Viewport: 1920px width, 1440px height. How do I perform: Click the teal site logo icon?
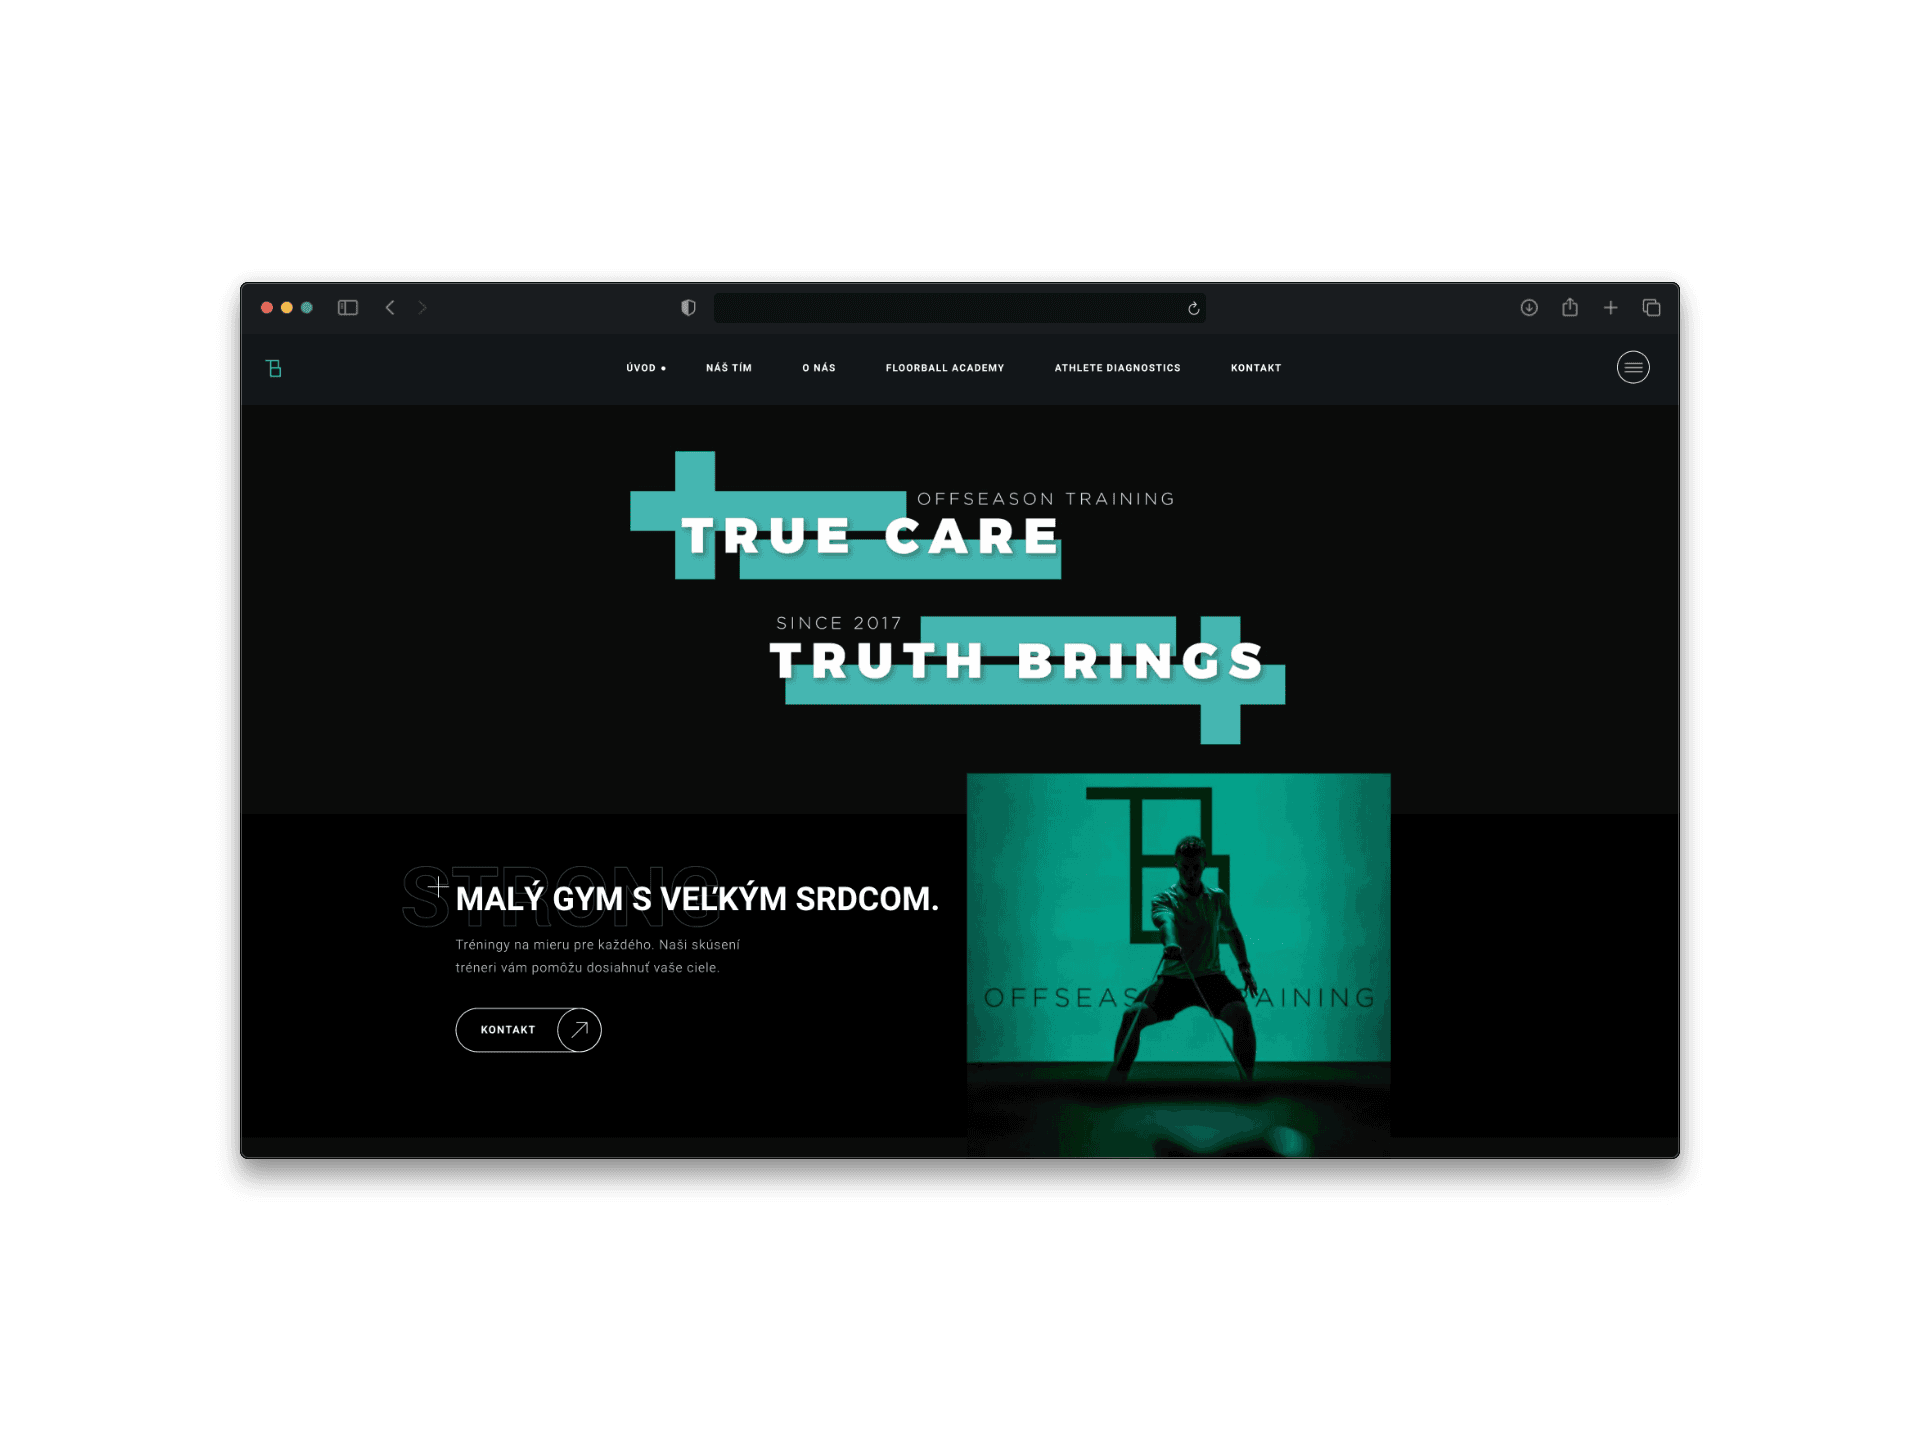click(x=274, y=368)
